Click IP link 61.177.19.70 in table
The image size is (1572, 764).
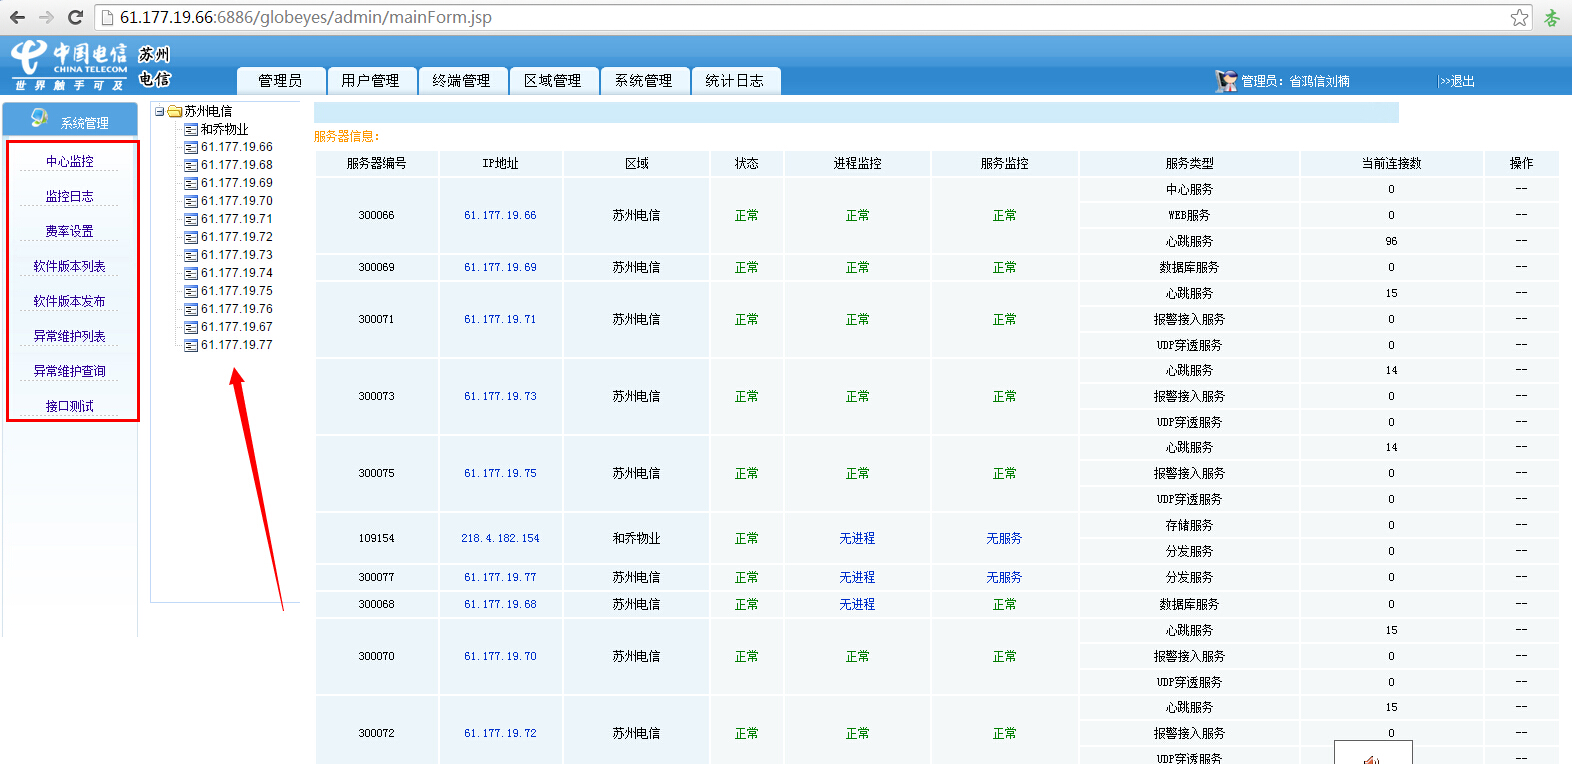(500, 656)
